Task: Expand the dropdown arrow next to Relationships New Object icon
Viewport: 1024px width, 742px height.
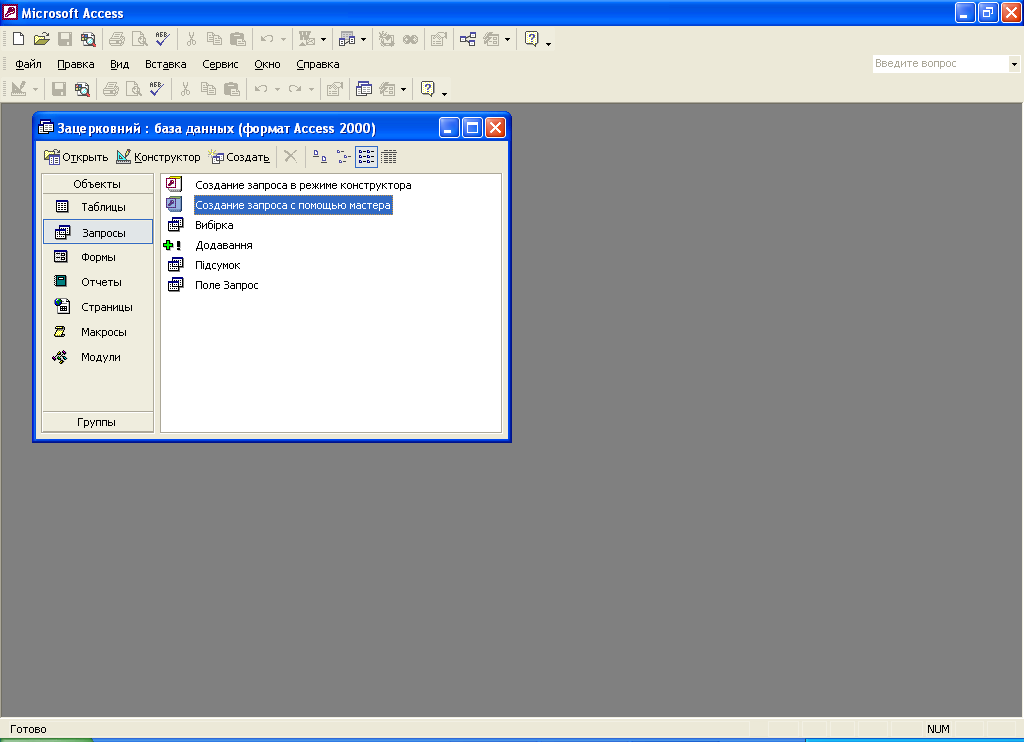Action: (x=507, y=39)
